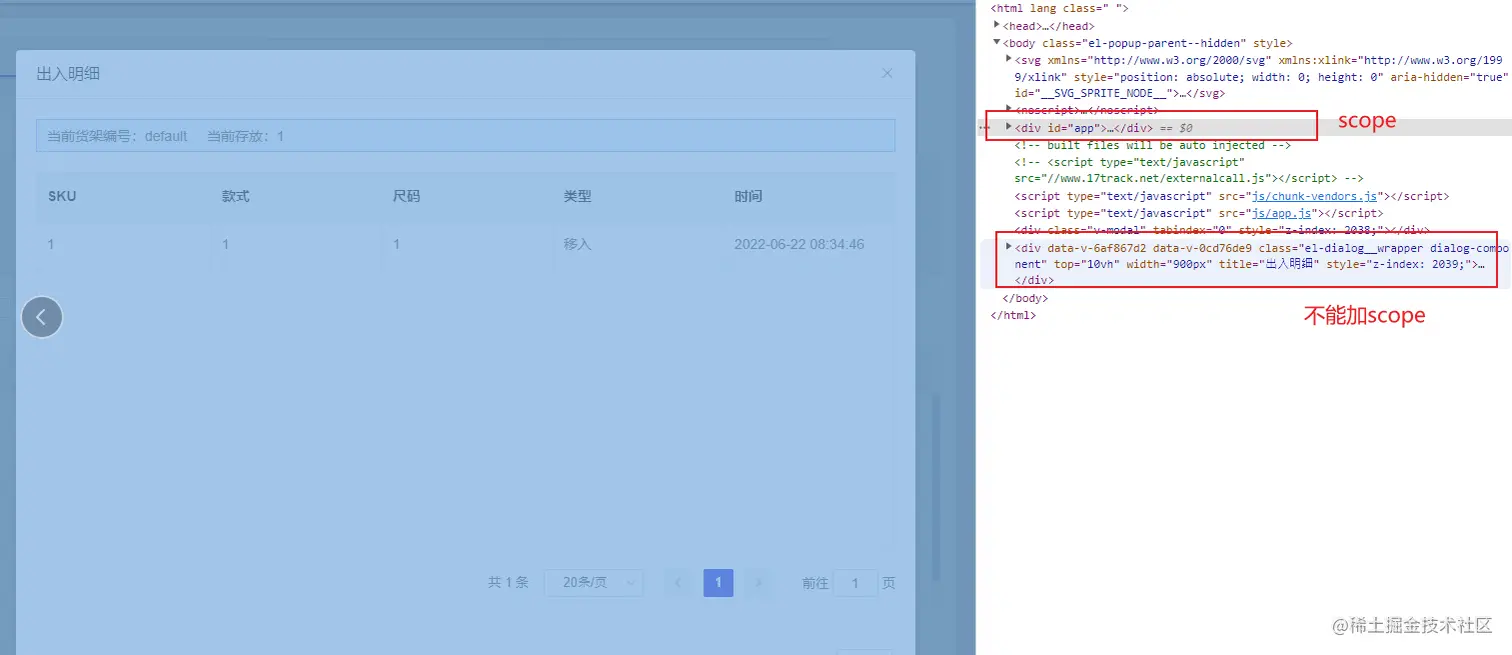
Task: Expand the el-dialog__wrapper div node
Action: pyautogui.click(x=1009, y=246)
